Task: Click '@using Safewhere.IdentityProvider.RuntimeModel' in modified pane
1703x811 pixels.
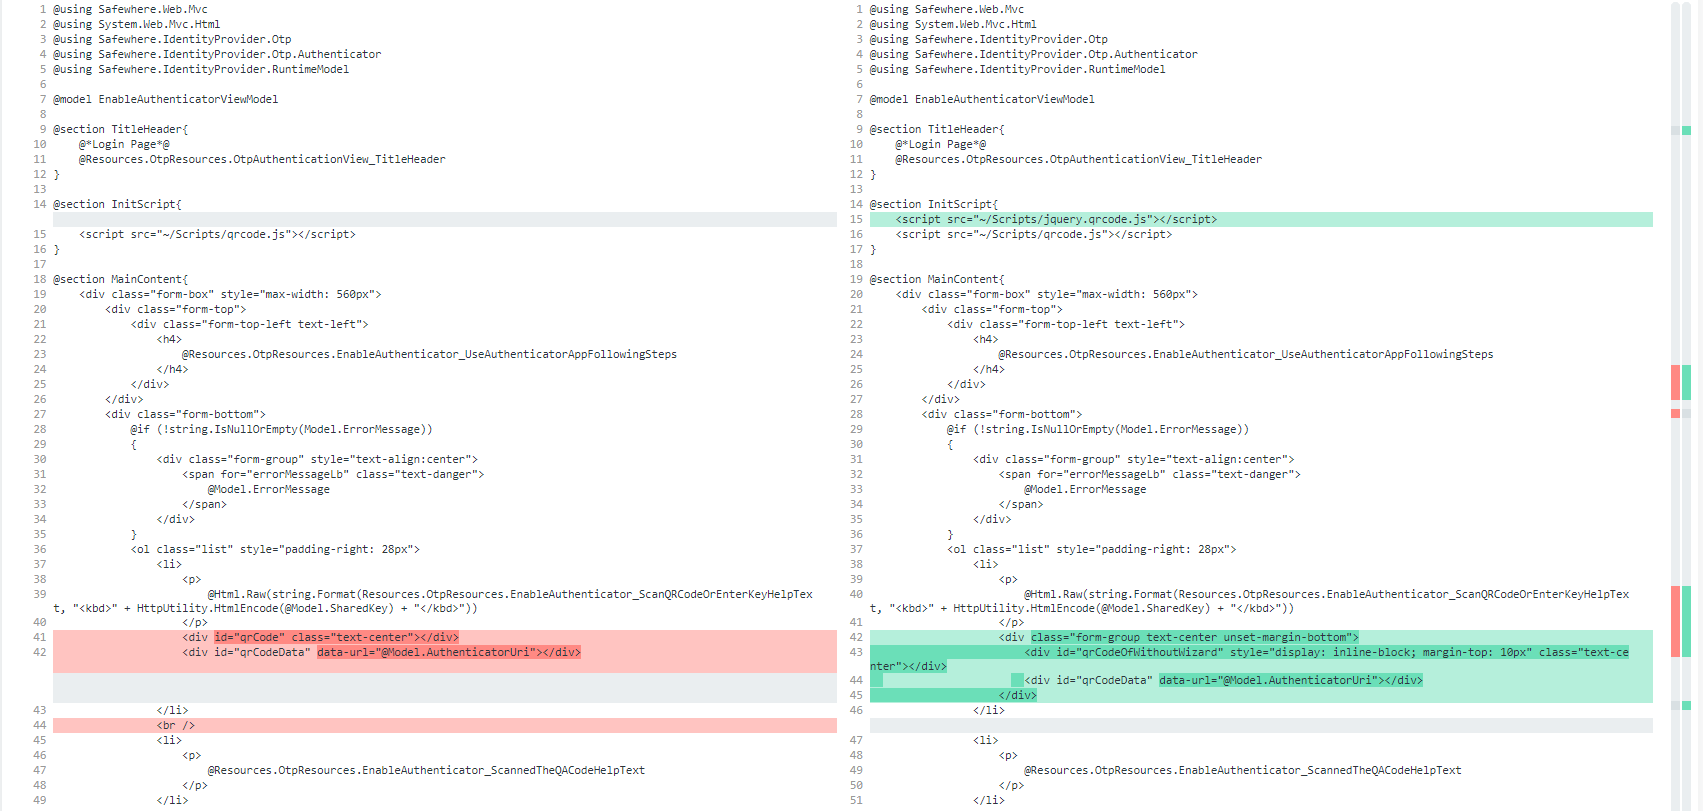Action: click(x=1017, y=69)
